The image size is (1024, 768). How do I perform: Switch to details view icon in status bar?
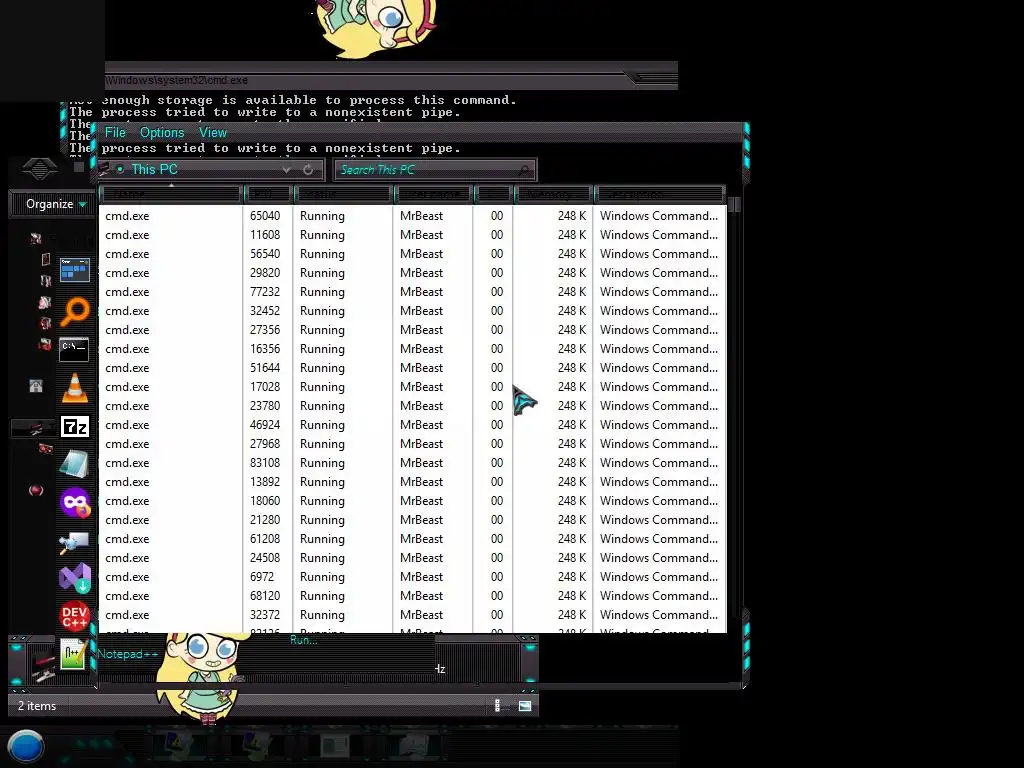[x=500, y=706]
